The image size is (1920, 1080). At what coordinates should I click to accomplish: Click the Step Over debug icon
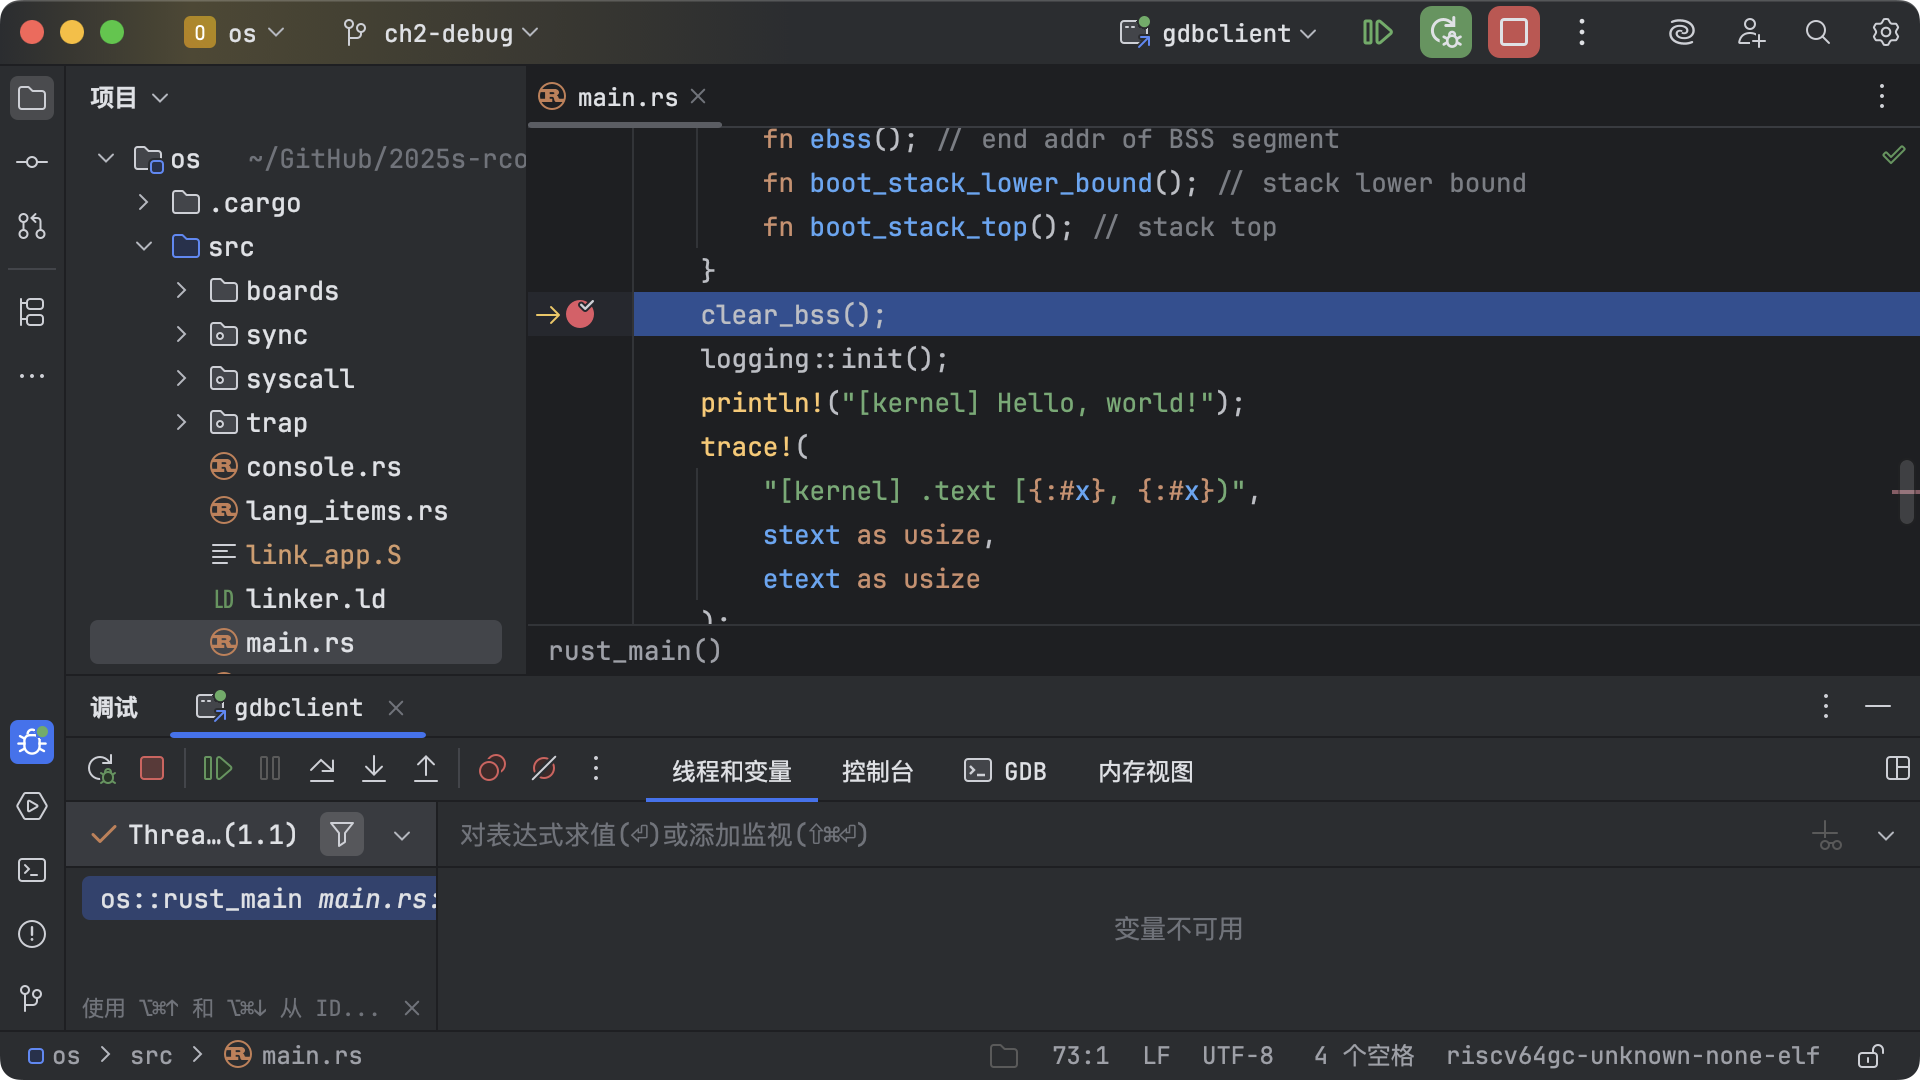pos(322,769)
